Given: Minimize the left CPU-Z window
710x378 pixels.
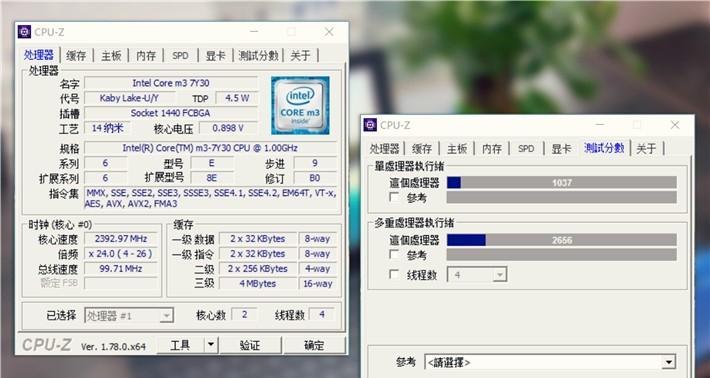Looking at the screenshot, I should tap(254, 32).
